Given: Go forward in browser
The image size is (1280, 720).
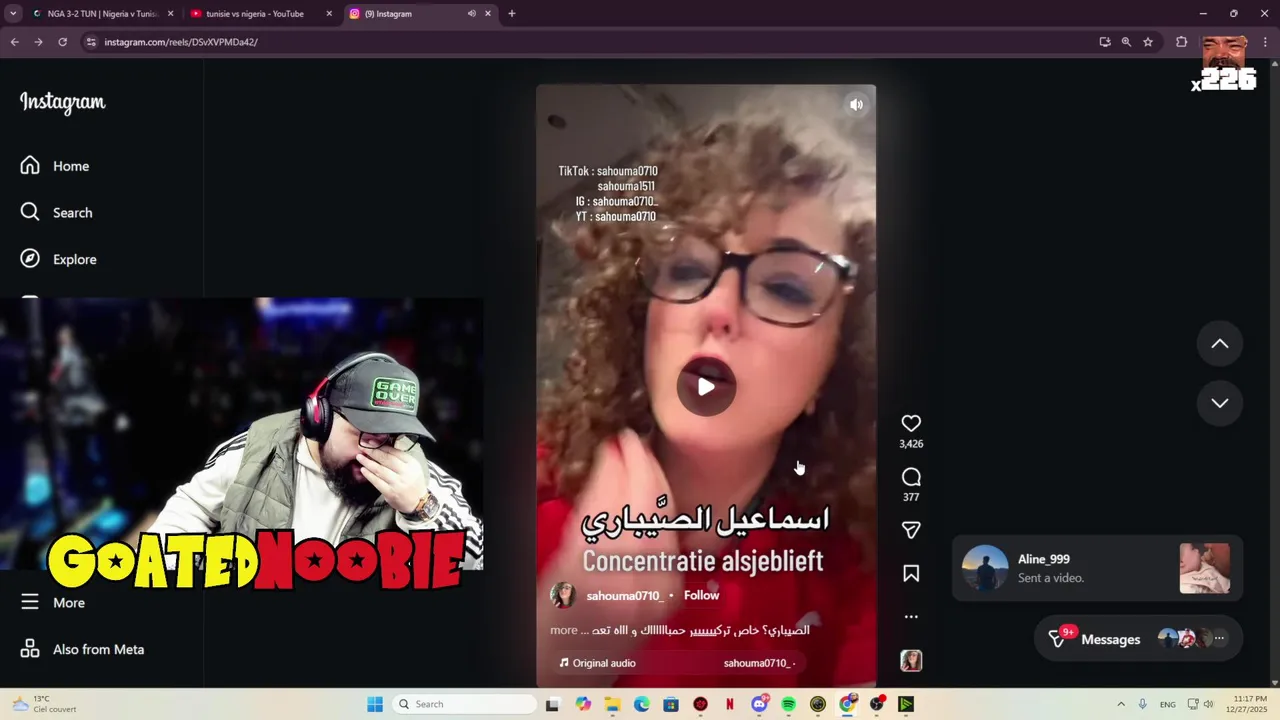Looking at the screenshot, I should pyautogui.click(x=38, y=42).
